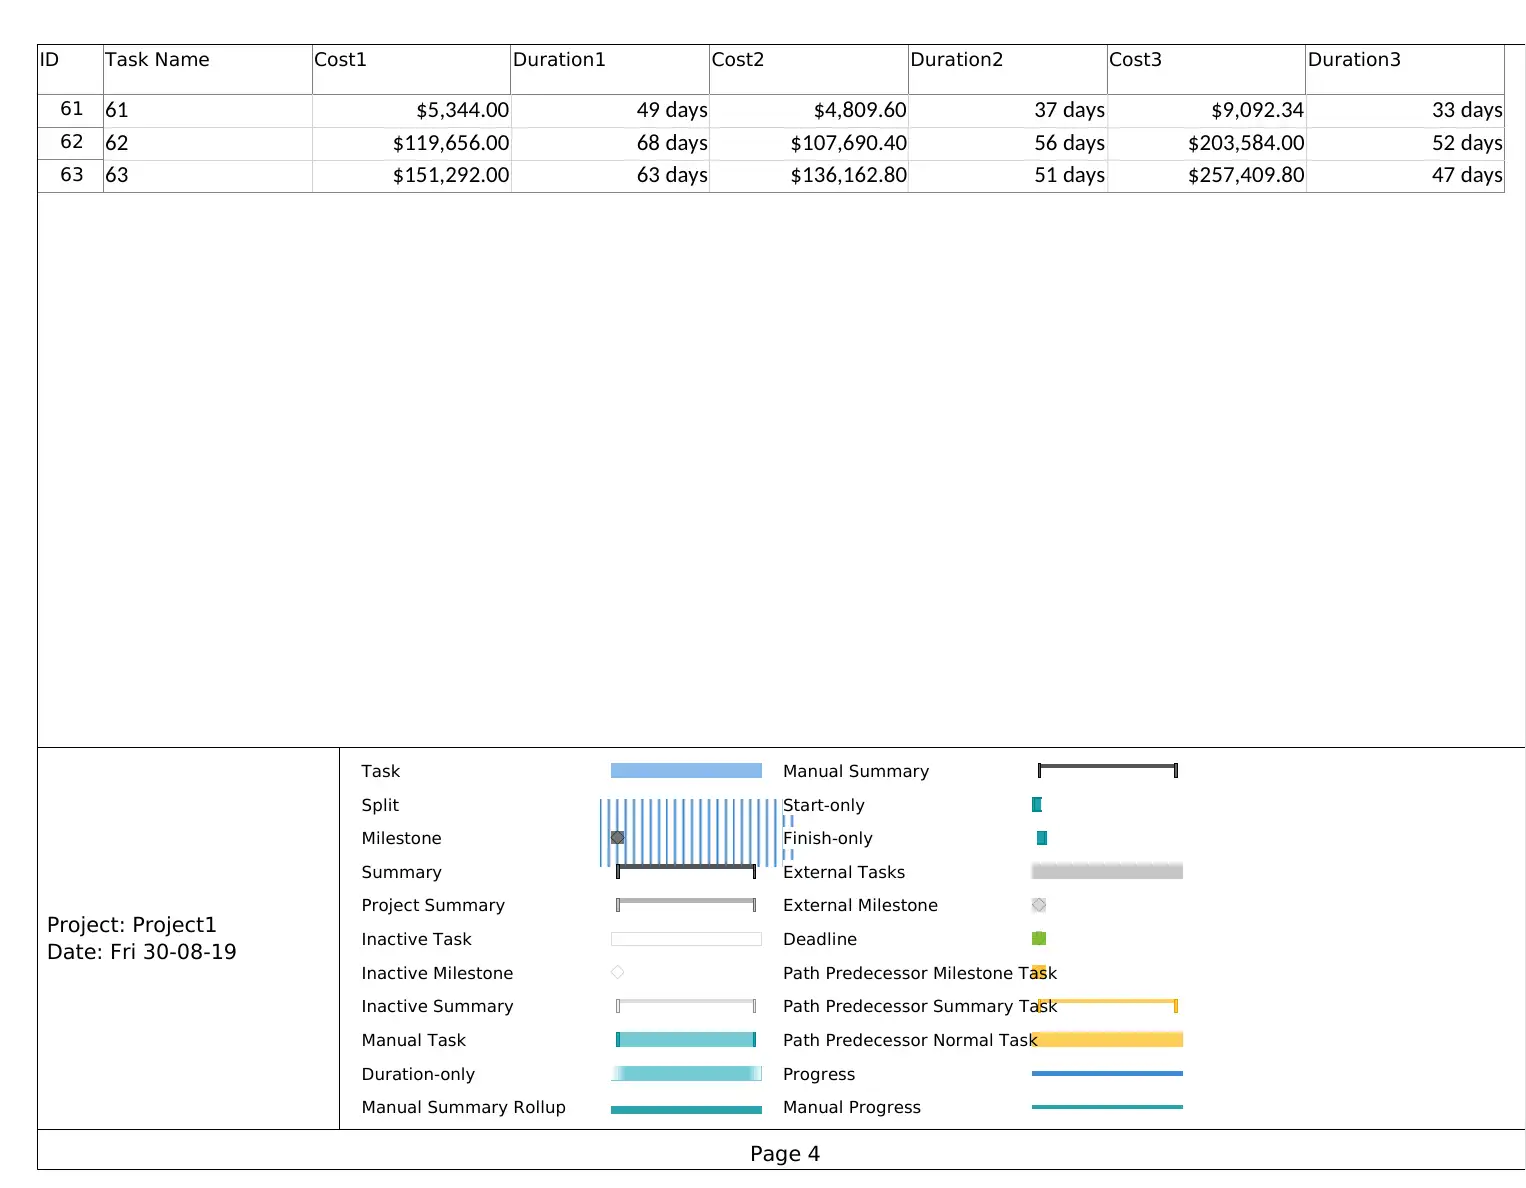The image size is (1526, 1188).
Task: Select the $203,584.00 cost cell
Action: coord(1206,143)
